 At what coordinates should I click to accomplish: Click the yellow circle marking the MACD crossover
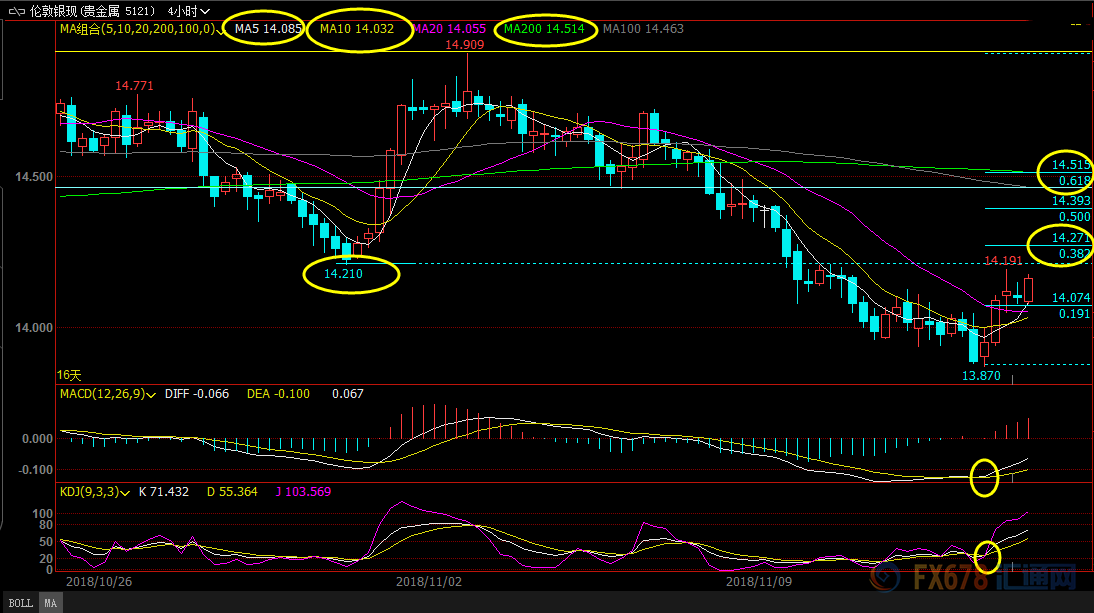pos(985,476)
